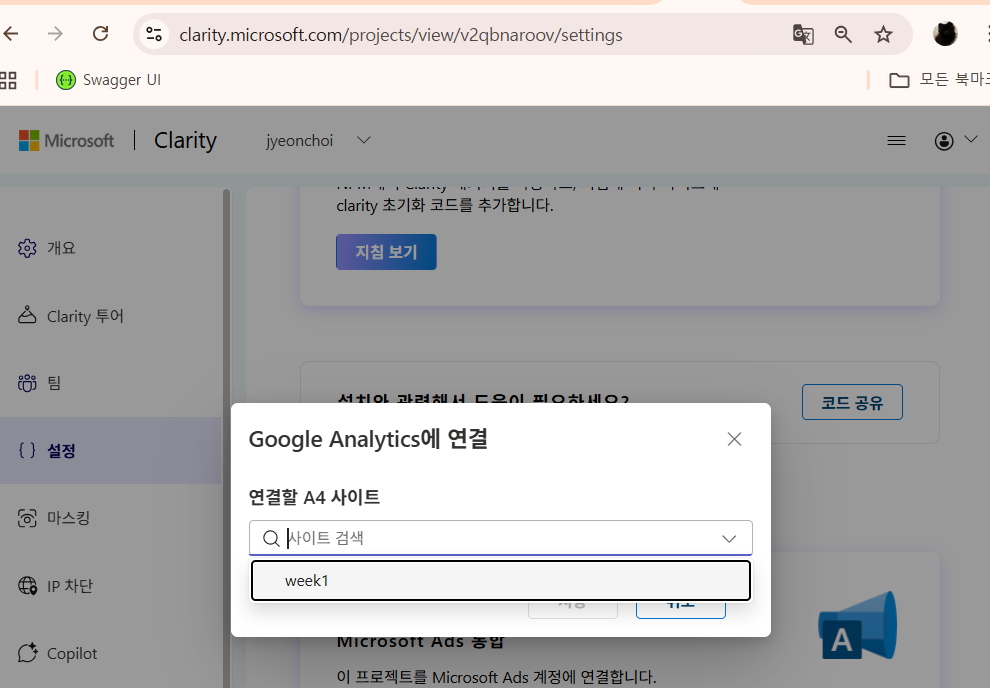The image size is (990, 688).
Task: Expand the account menu chevron
Action: click(x=970, y=139)
